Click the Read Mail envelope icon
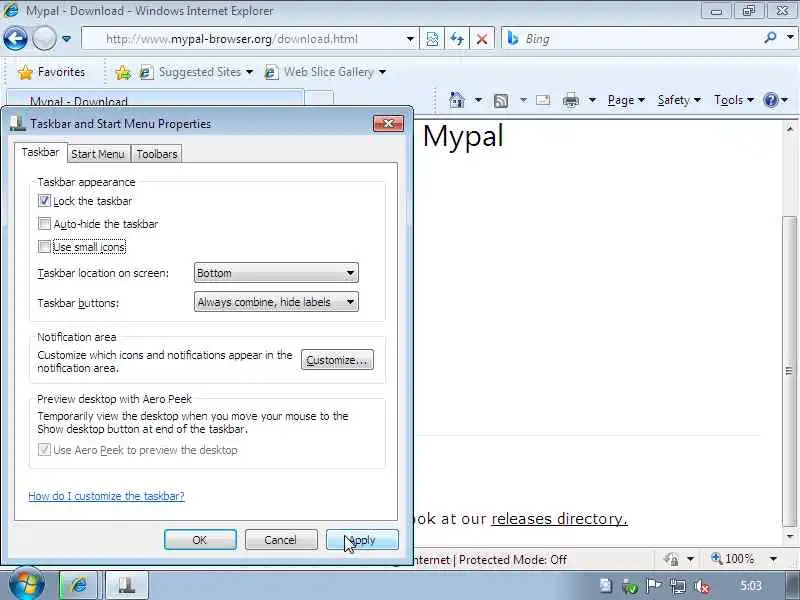This screenshot has height=600, width=800. click(543, 100)
